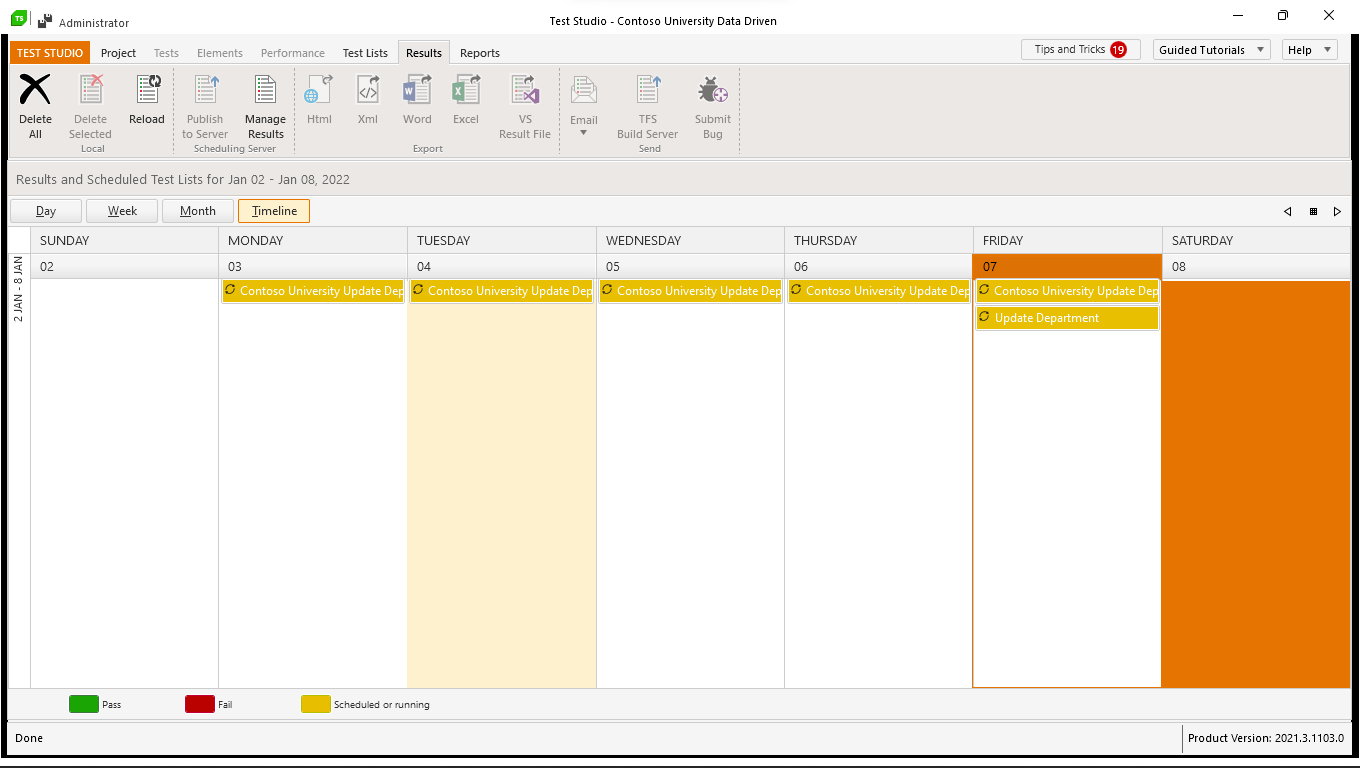Switch to Day view

(x=46, y=211)
